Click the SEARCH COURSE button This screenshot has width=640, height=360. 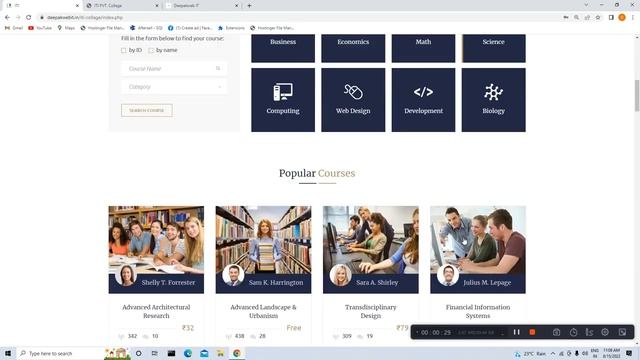pos(147,110)
